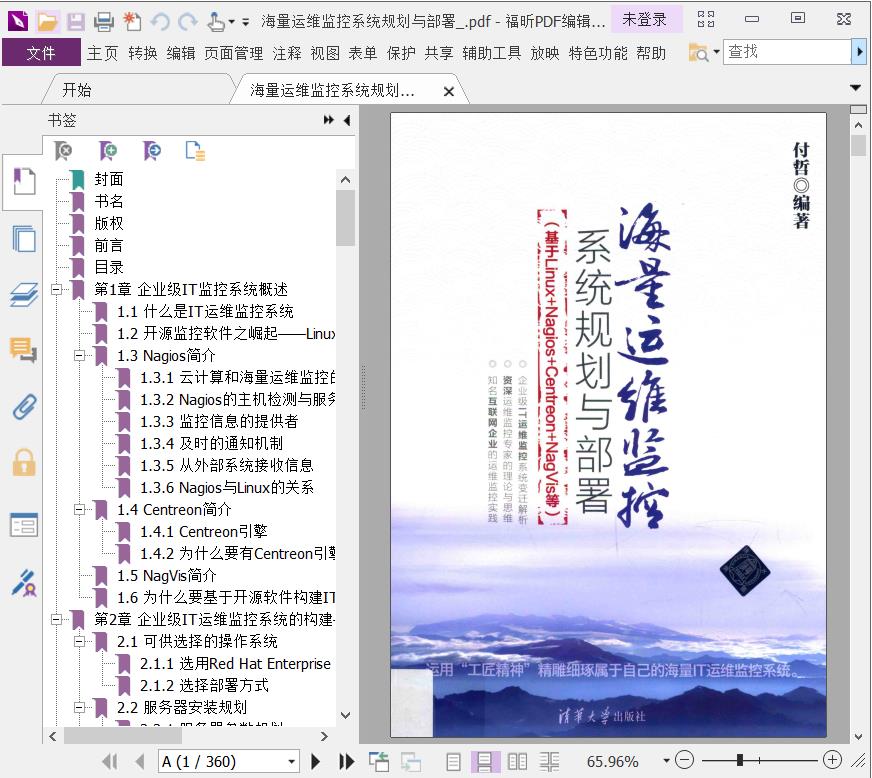The width and height of the screenshot is (872, 778).
Task: Open the ribbon display options icon
Action: click(x=706, y=19)
